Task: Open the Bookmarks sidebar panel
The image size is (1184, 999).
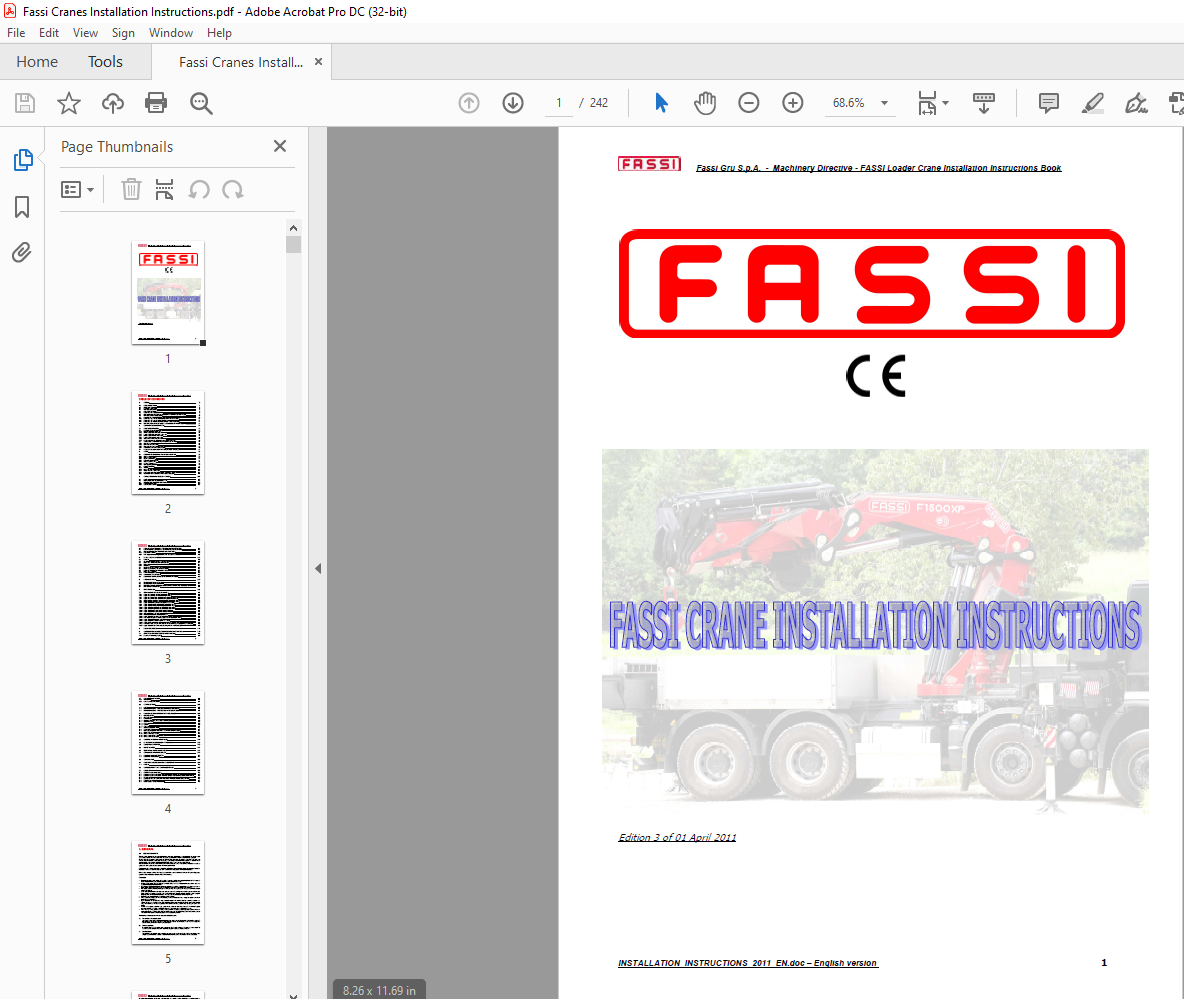Action: point(22,207)
